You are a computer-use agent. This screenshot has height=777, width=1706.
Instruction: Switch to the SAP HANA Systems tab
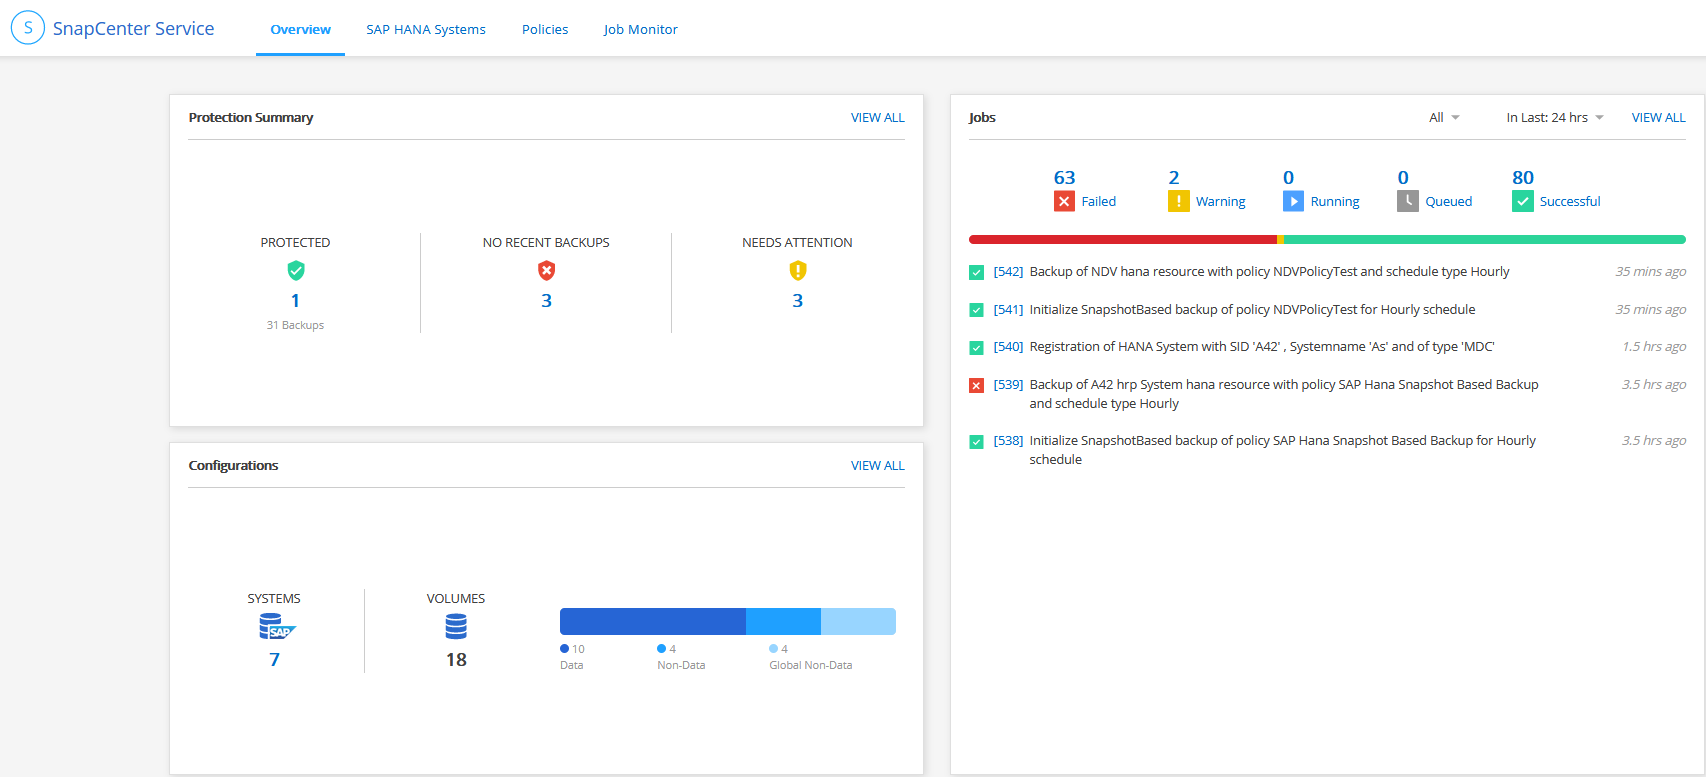click(425, 30)
